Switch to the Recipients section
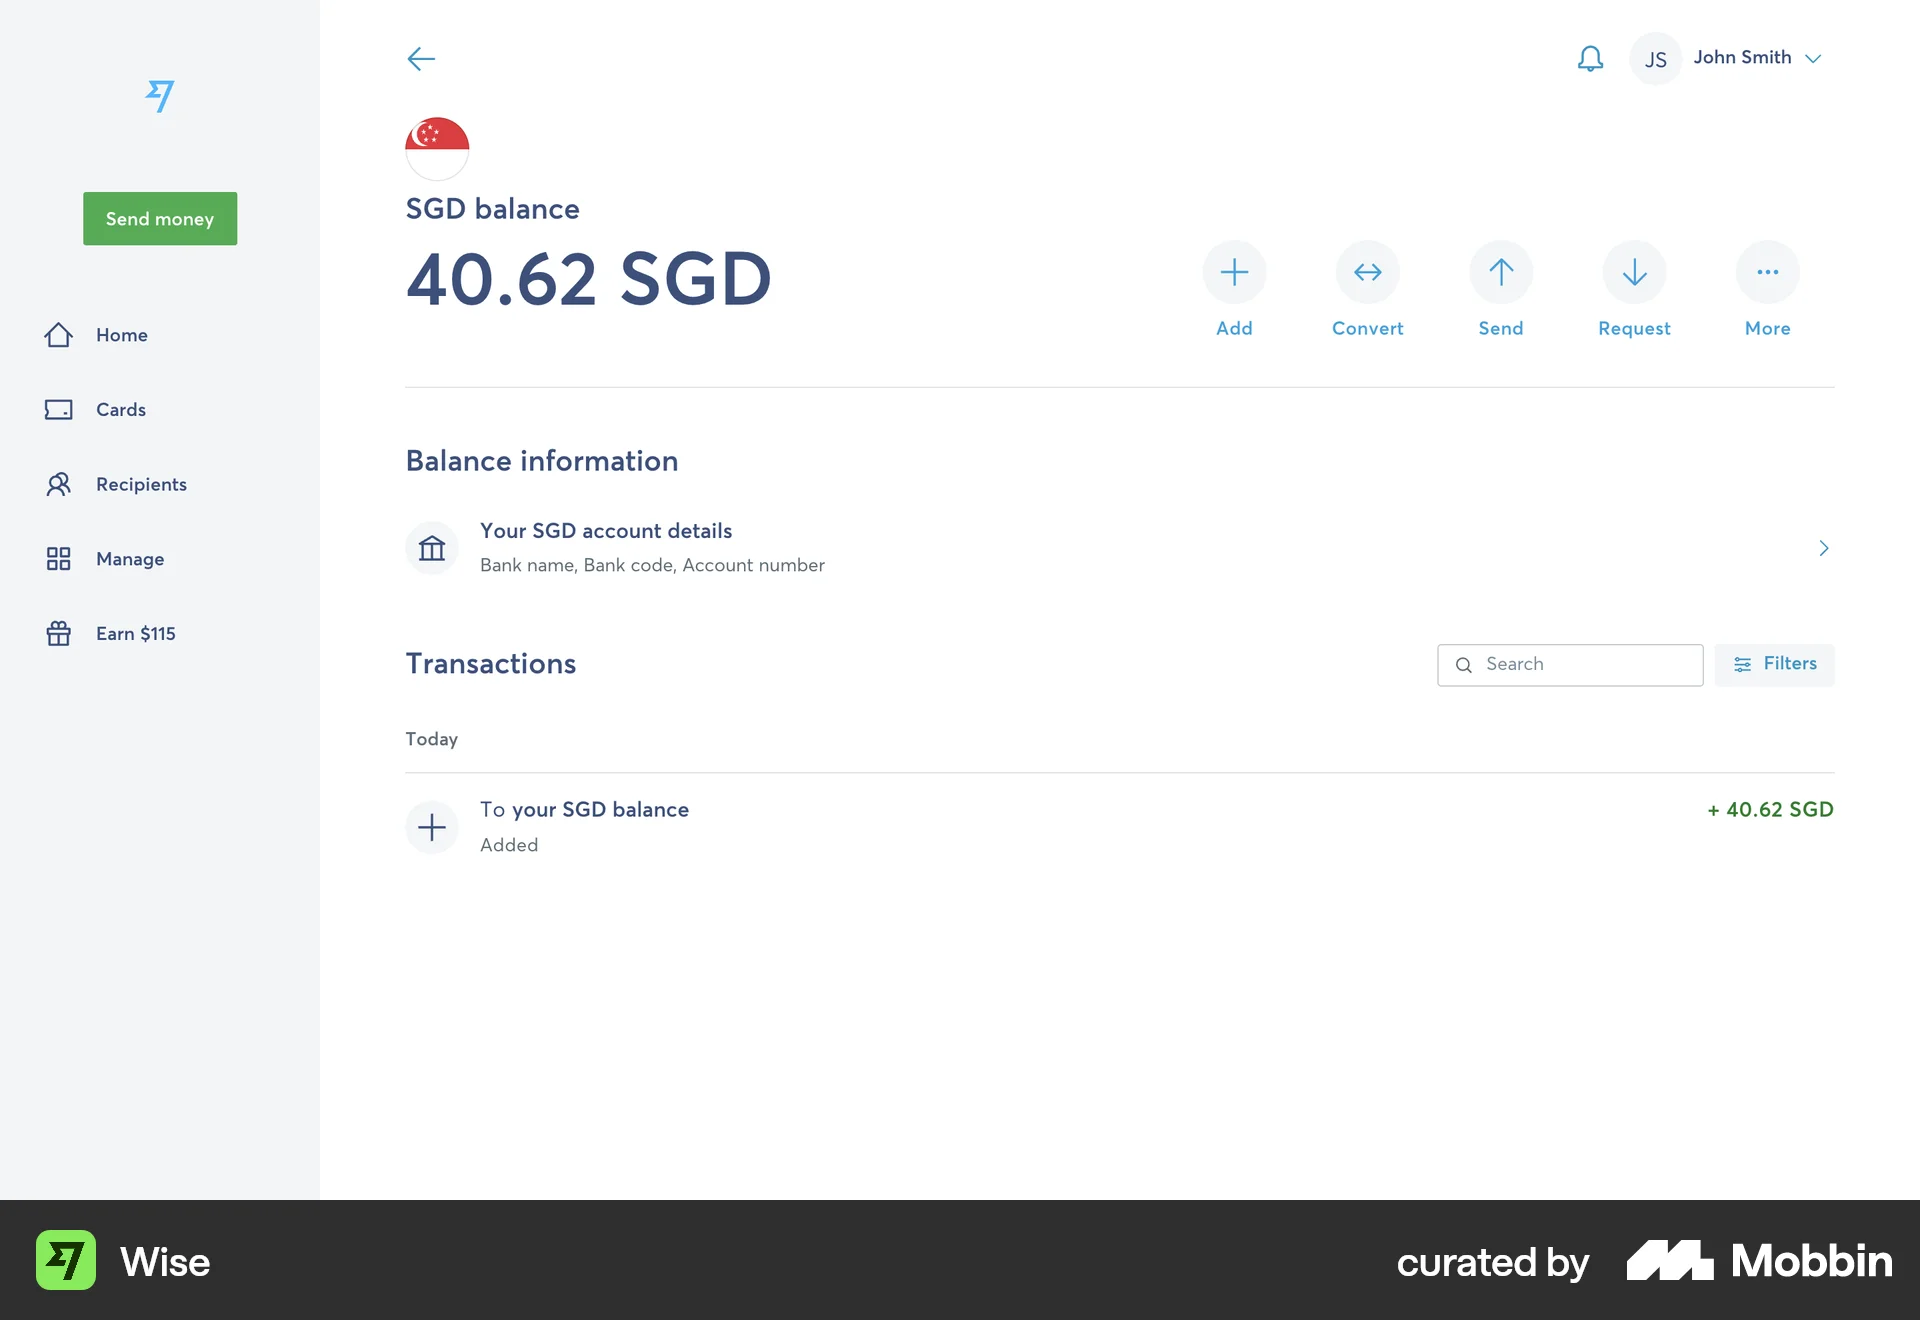Screen dimensions: 1920x1320 (141, 484)
